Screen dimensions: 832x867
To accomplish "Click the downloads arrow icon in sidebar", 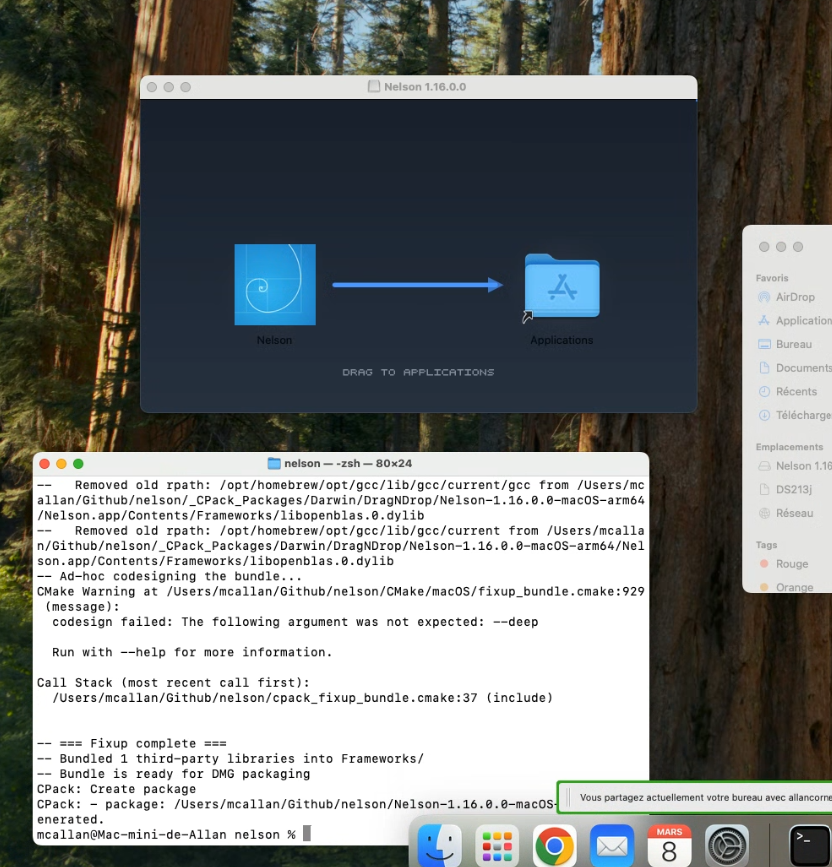I will [x=764, y=415].
